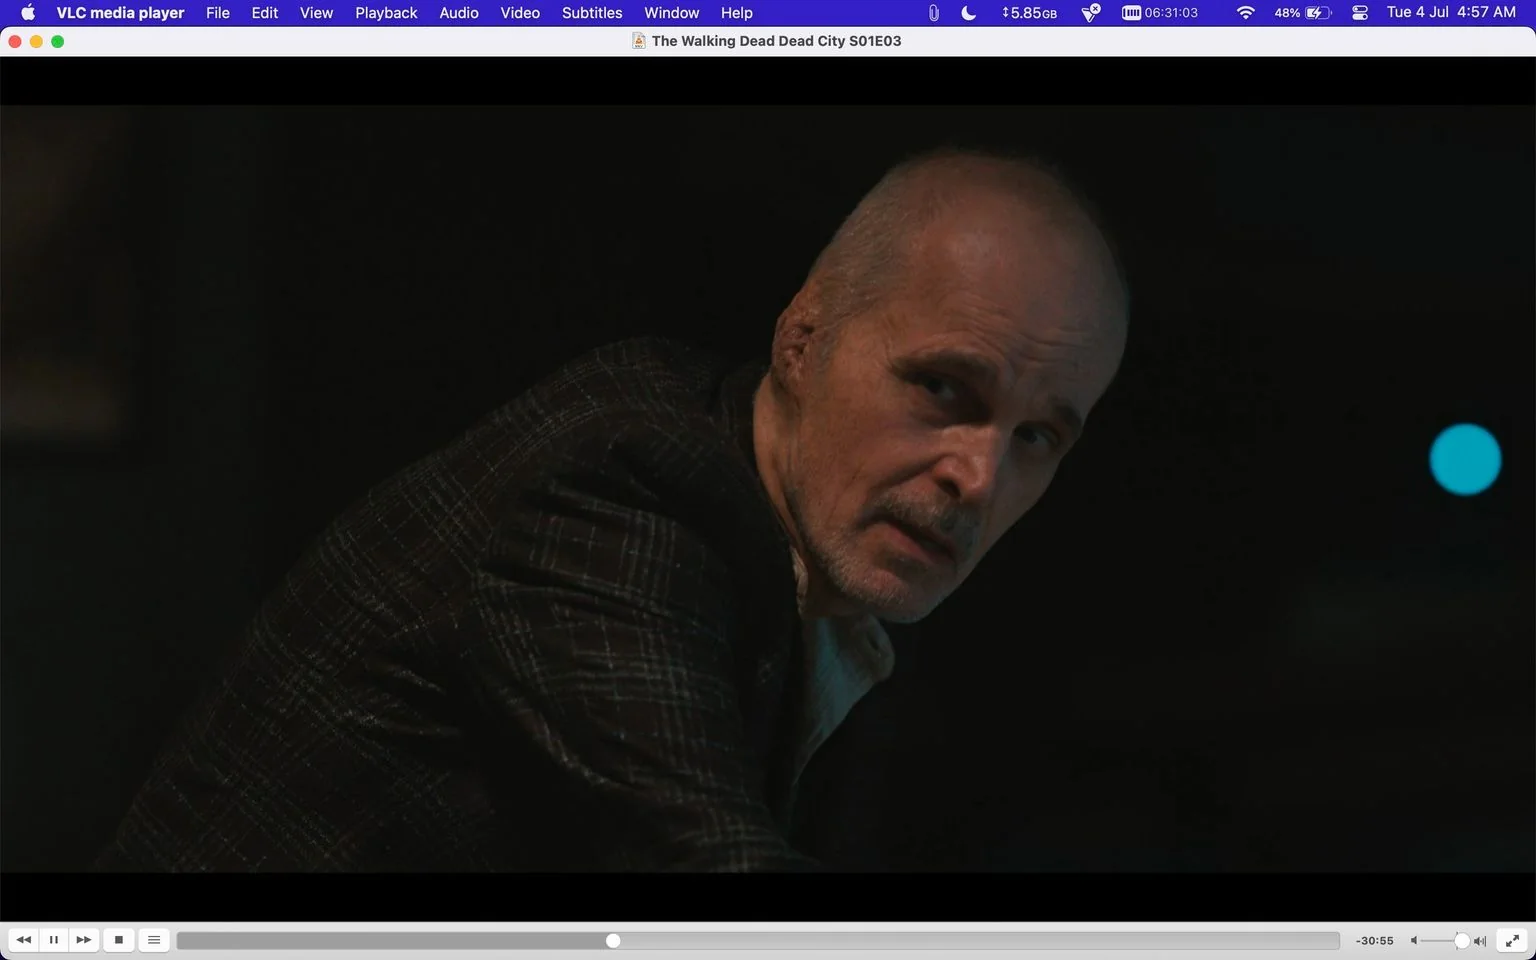
Task: Click the Do Not Disturb moon icon
Action: point(968,13)
